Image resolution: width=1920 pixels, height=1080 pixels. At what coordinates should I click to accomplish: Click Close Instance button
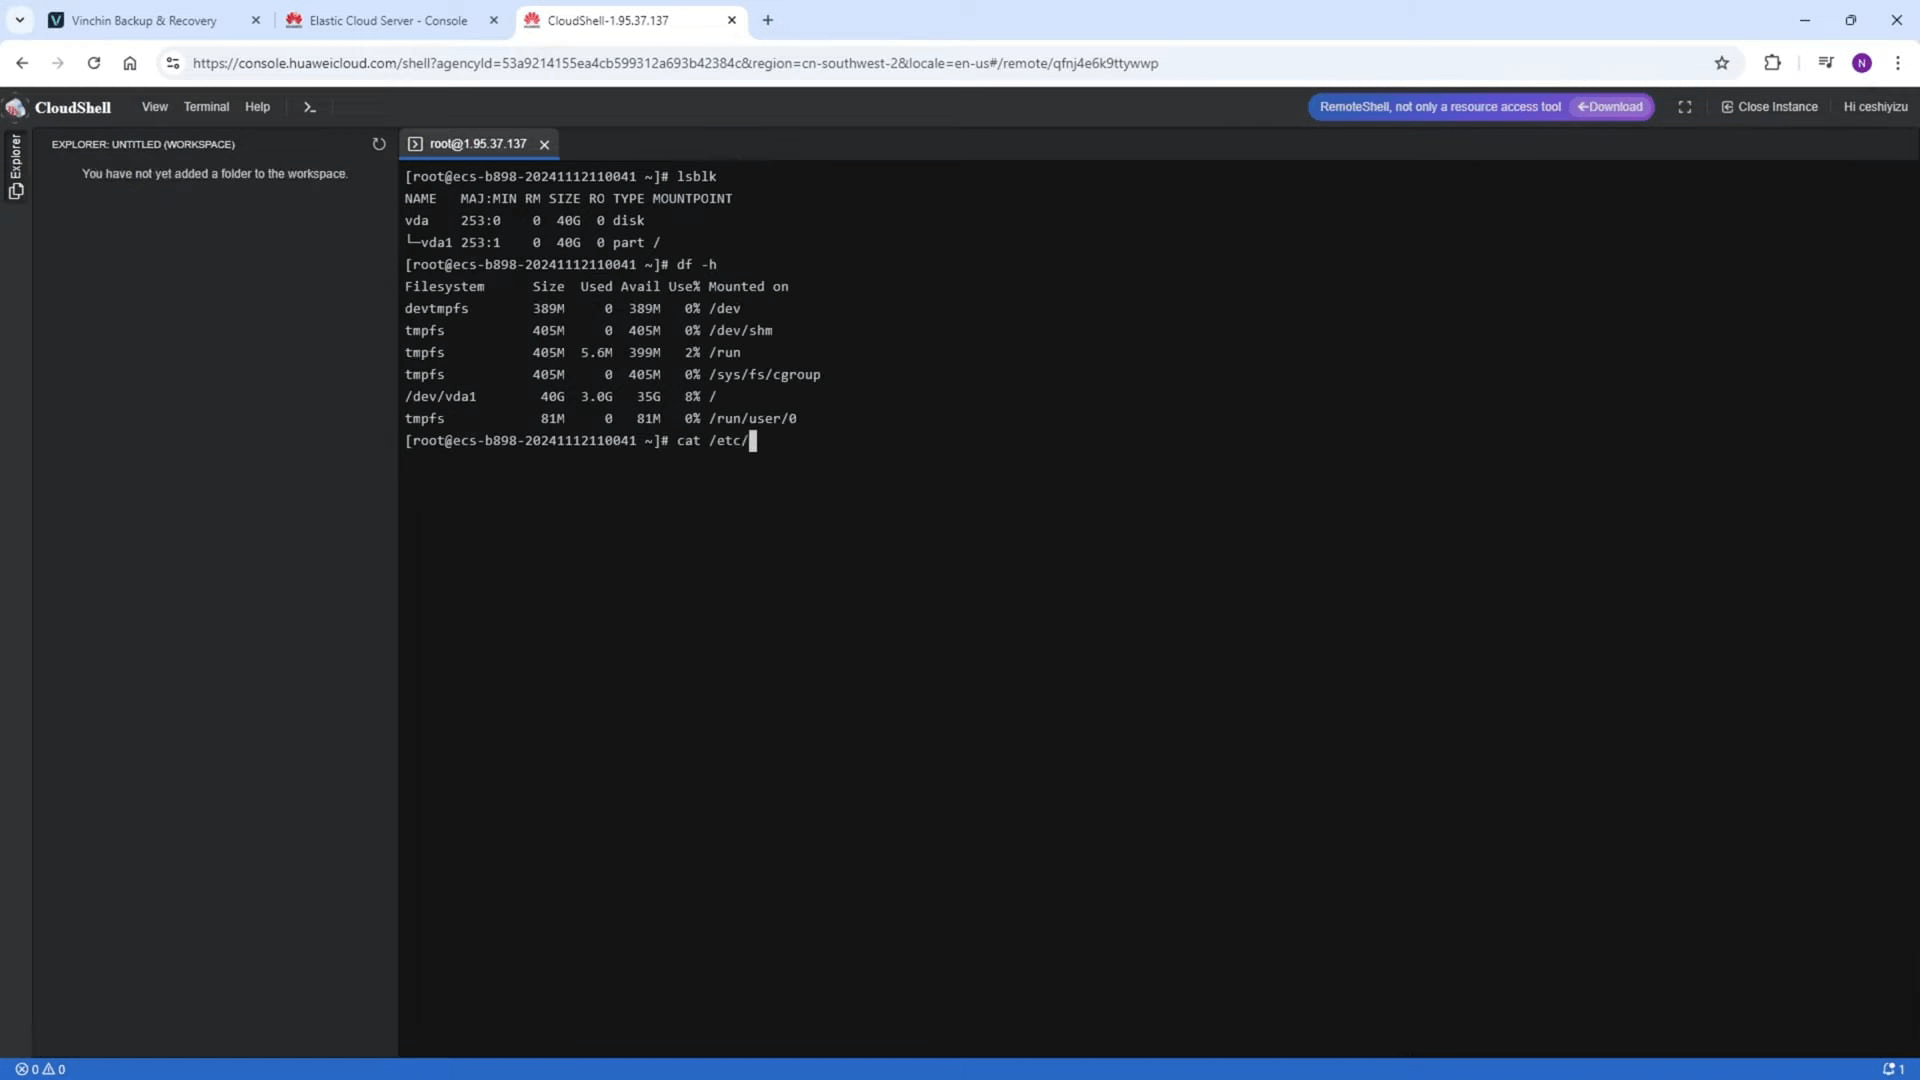pos(1769,107)
